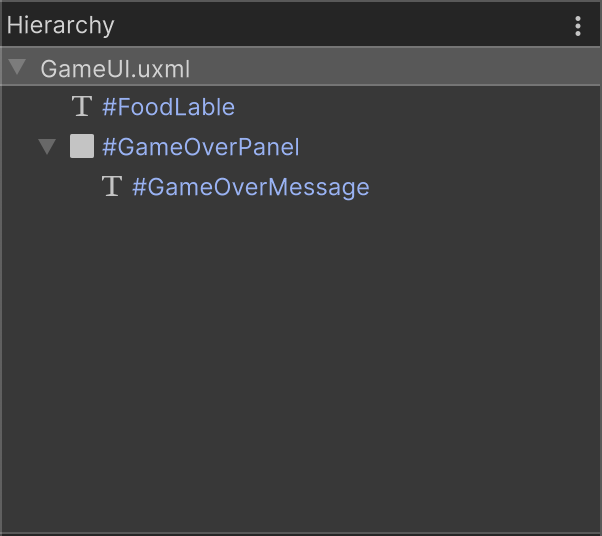Select the #GameOverMessage name text
Viewport: 602px width, 536px height.
point(250,187)
